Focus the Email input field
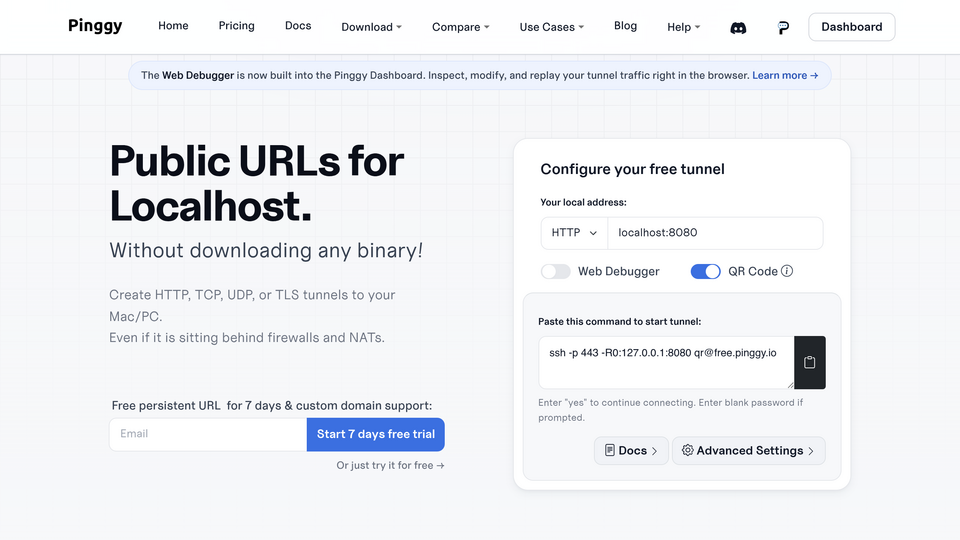Screen dimensions: 960x540 pos(208,434)
